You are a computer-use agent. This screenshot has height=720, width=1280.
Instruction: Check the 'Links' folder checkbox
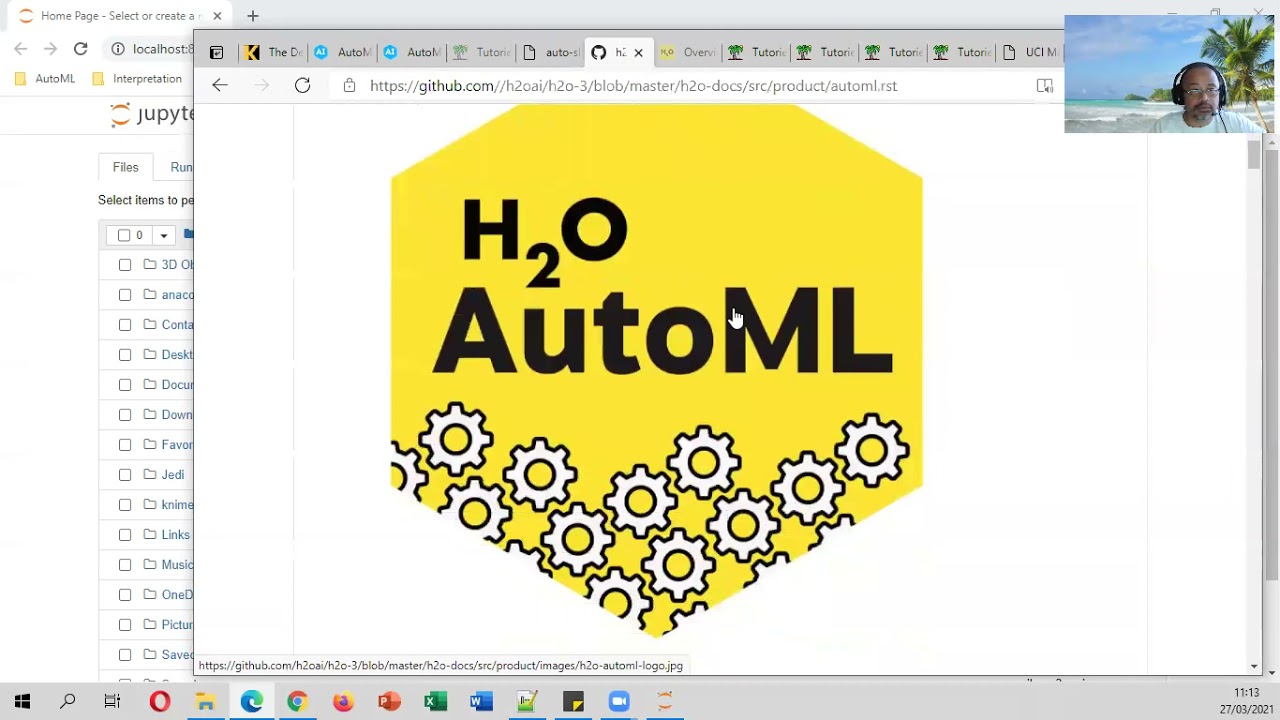[125, 535]
